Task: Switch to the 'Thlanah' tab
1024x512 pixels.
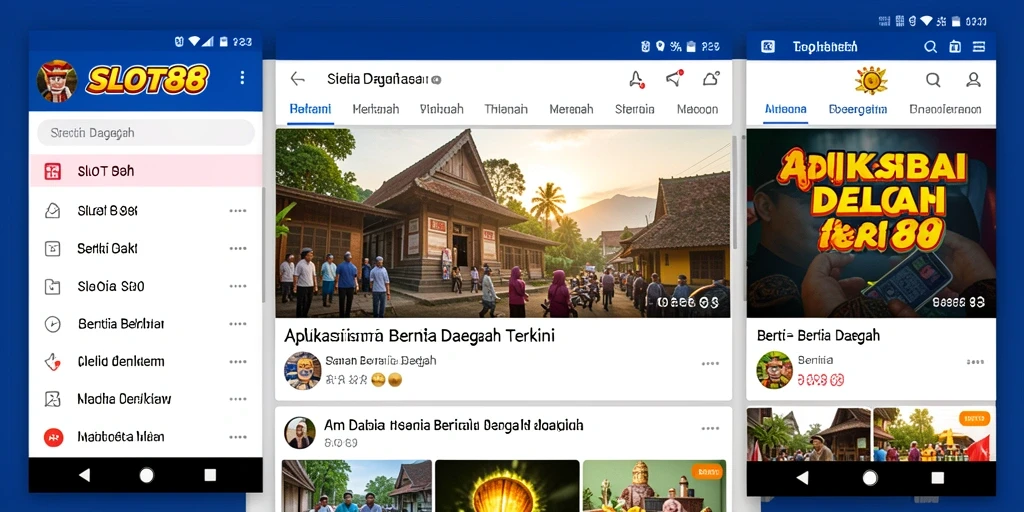Action: click(x=506, y=109)
